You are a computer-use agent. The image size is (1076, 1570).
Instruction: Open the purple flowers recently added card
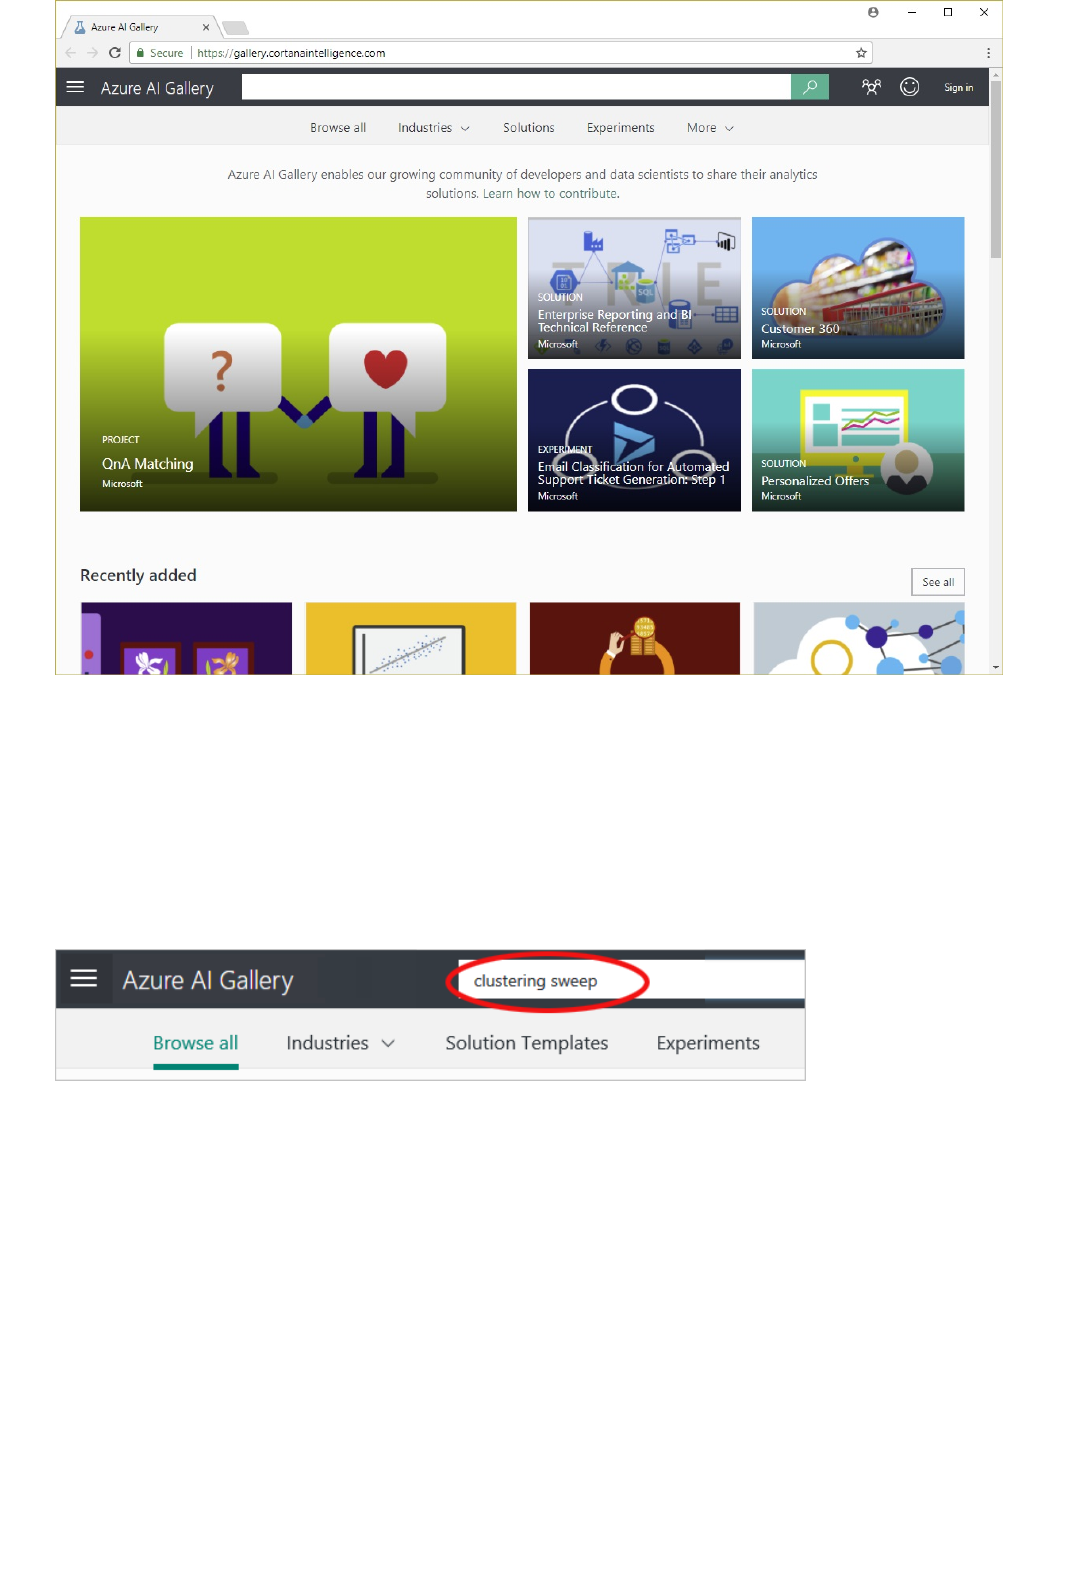tap(186, 638)
